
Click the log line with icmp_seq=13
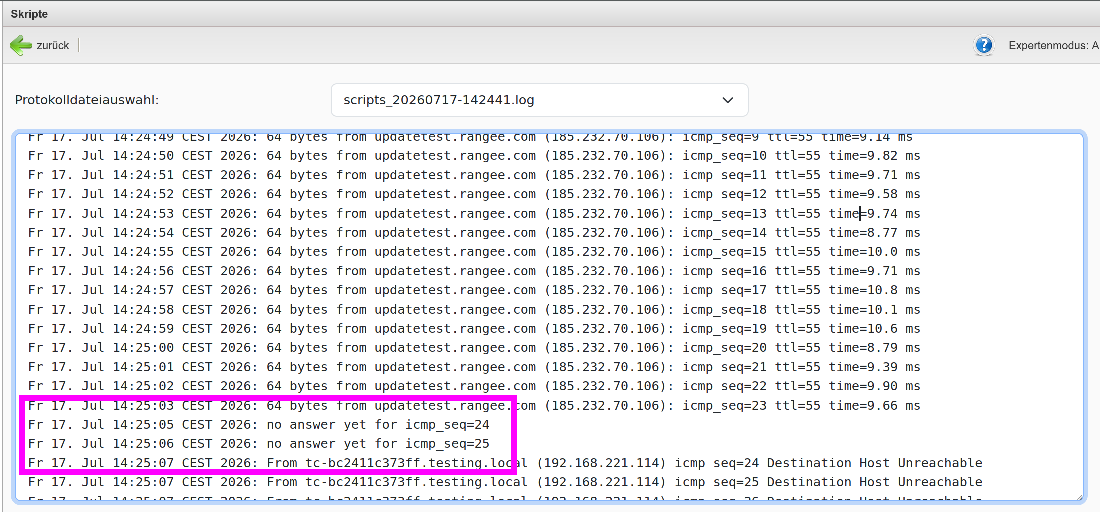[474, 213]
